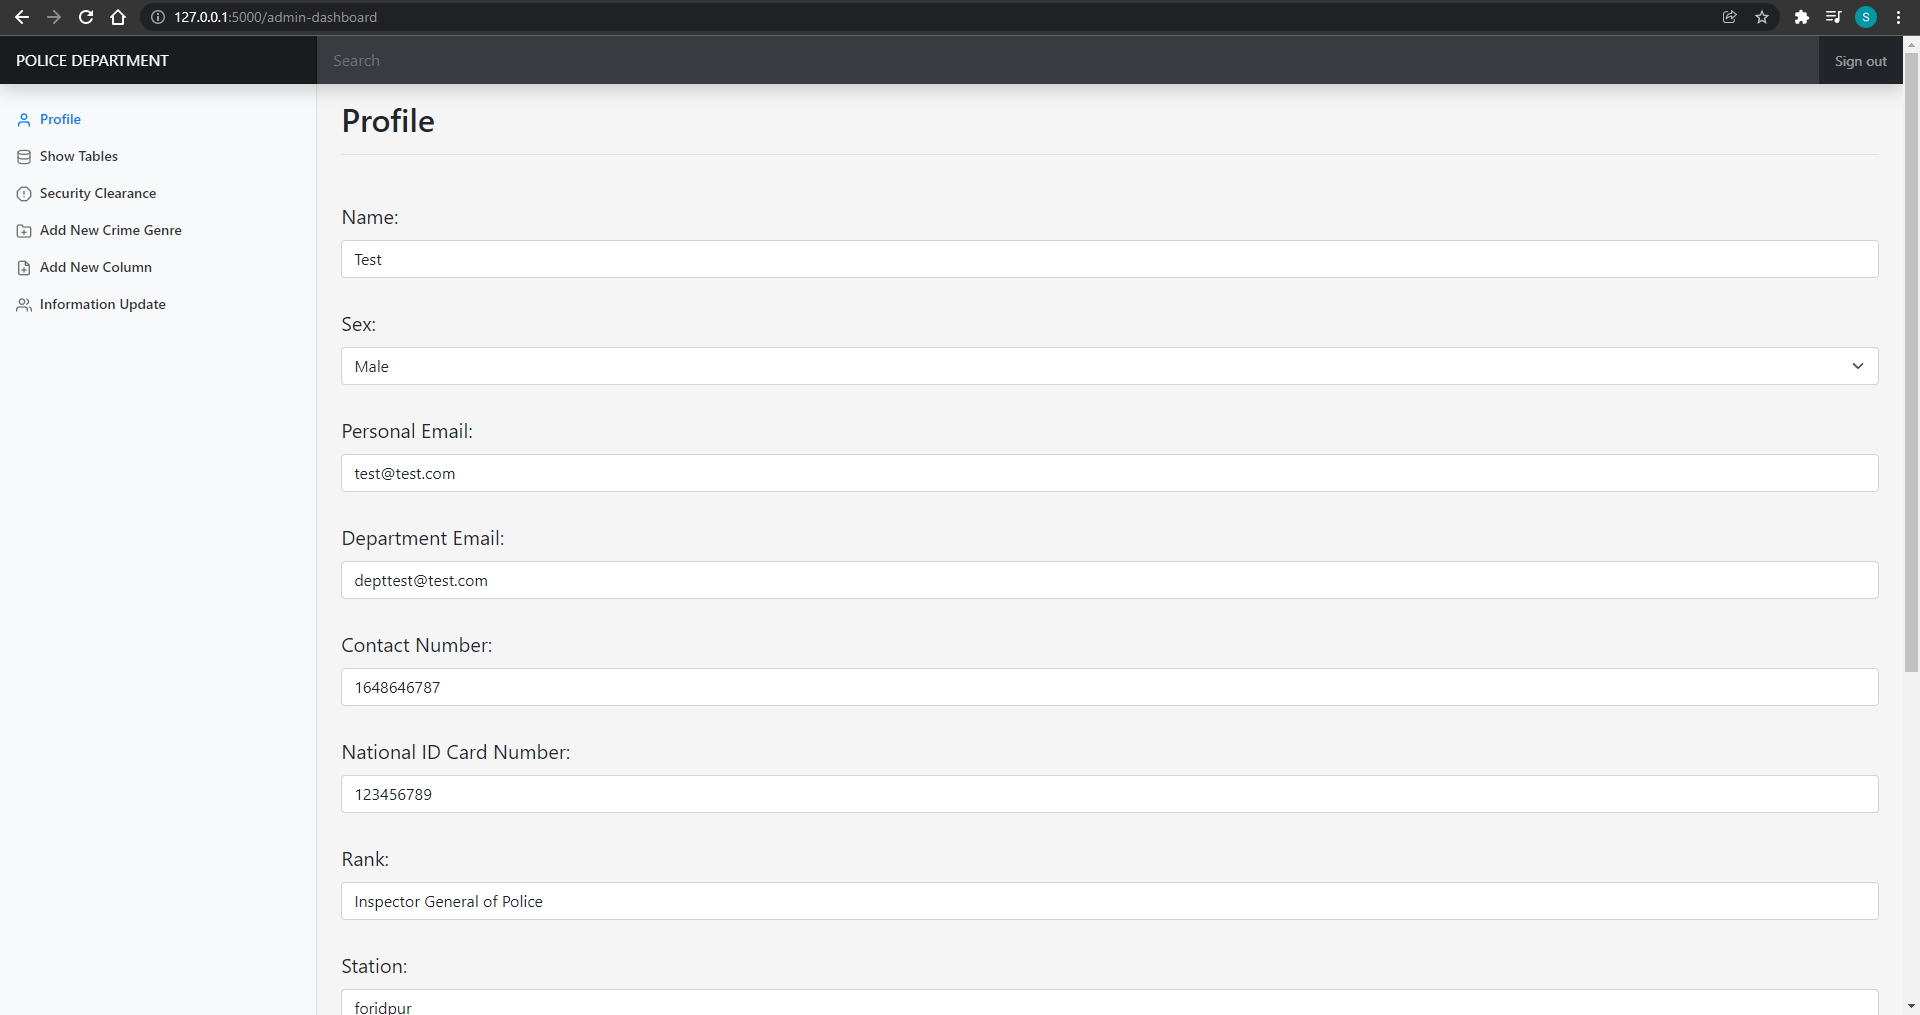1920x1015 pixels.
Task: Open the browser three-dot menu
Action: 1898,17
